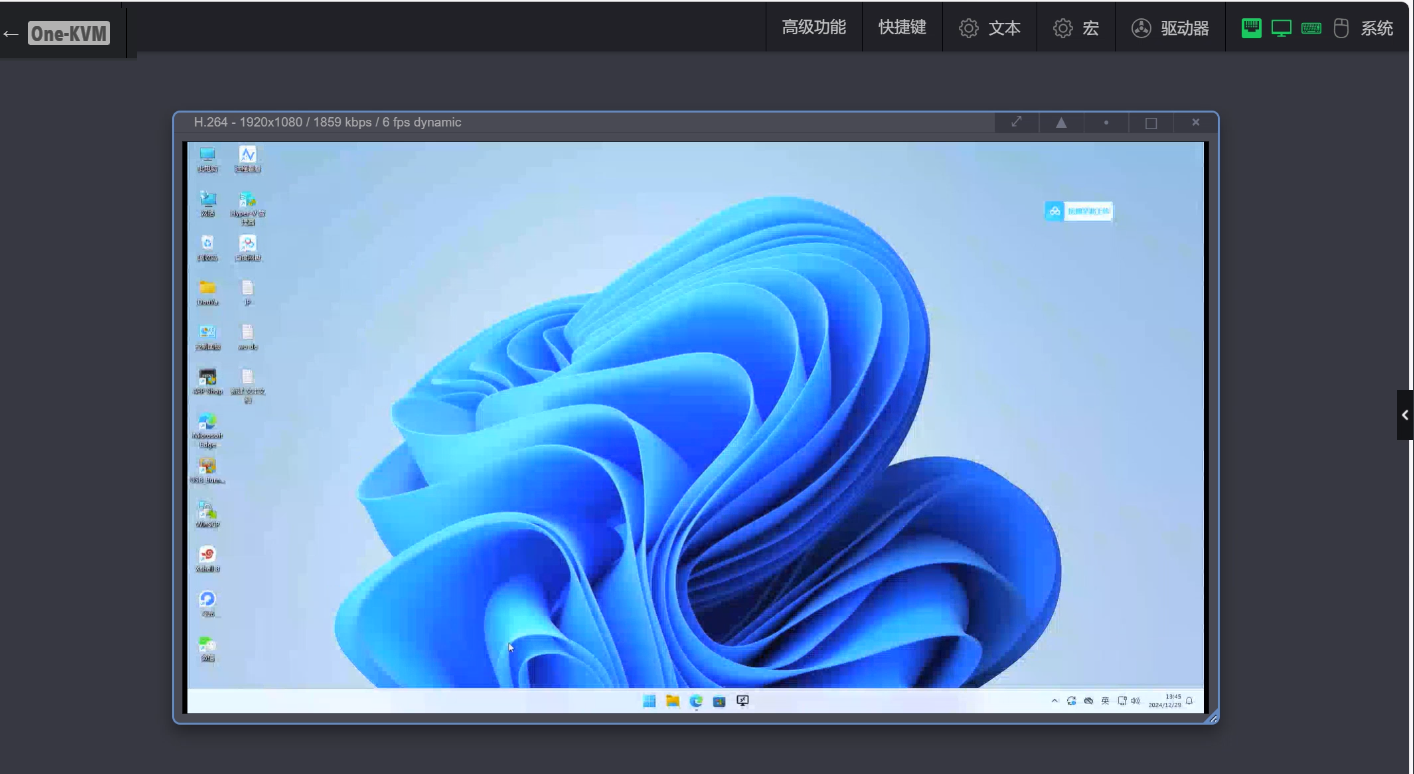The height and width of the screenshot is (774, 1414).
Task: Click the dot button in stream window title
Action: (1106, 122)
